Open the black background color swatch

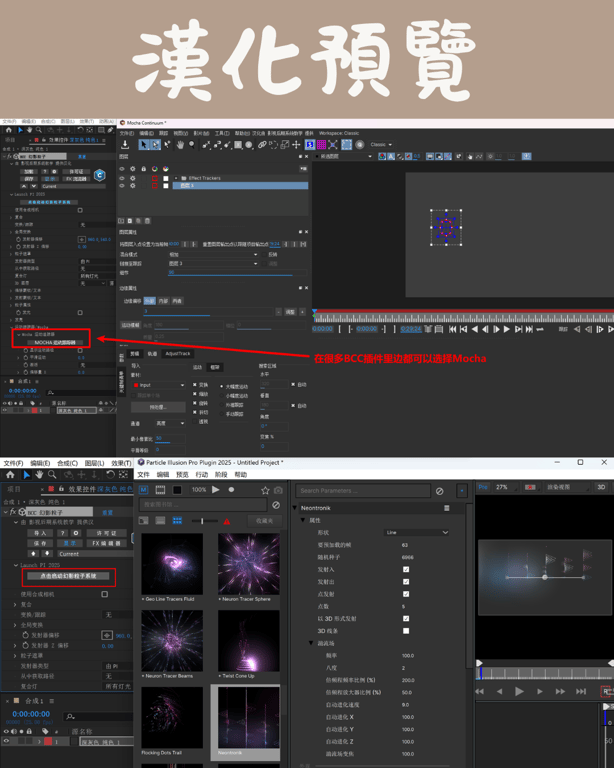coord(177,489)
